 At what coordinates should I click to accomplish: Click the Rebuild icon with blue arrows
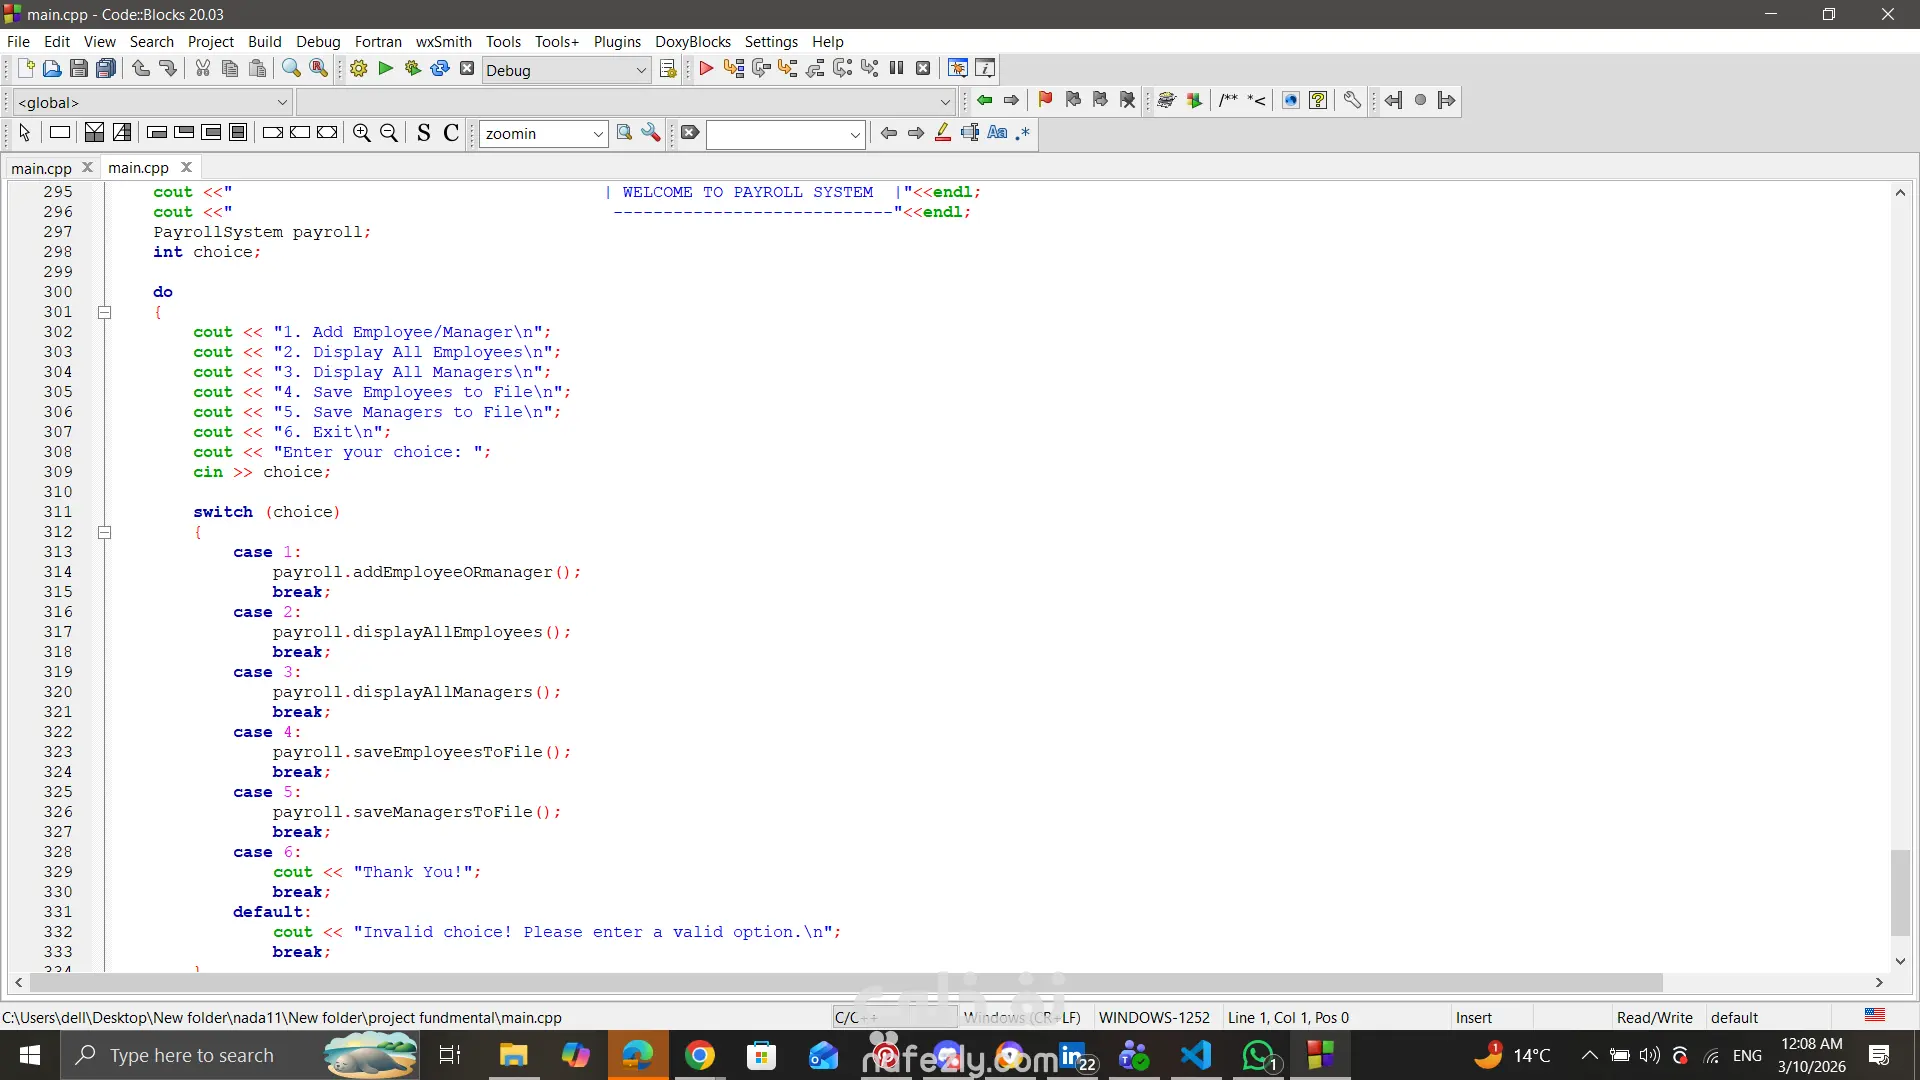pyautogui.click(x=440, y=69)
